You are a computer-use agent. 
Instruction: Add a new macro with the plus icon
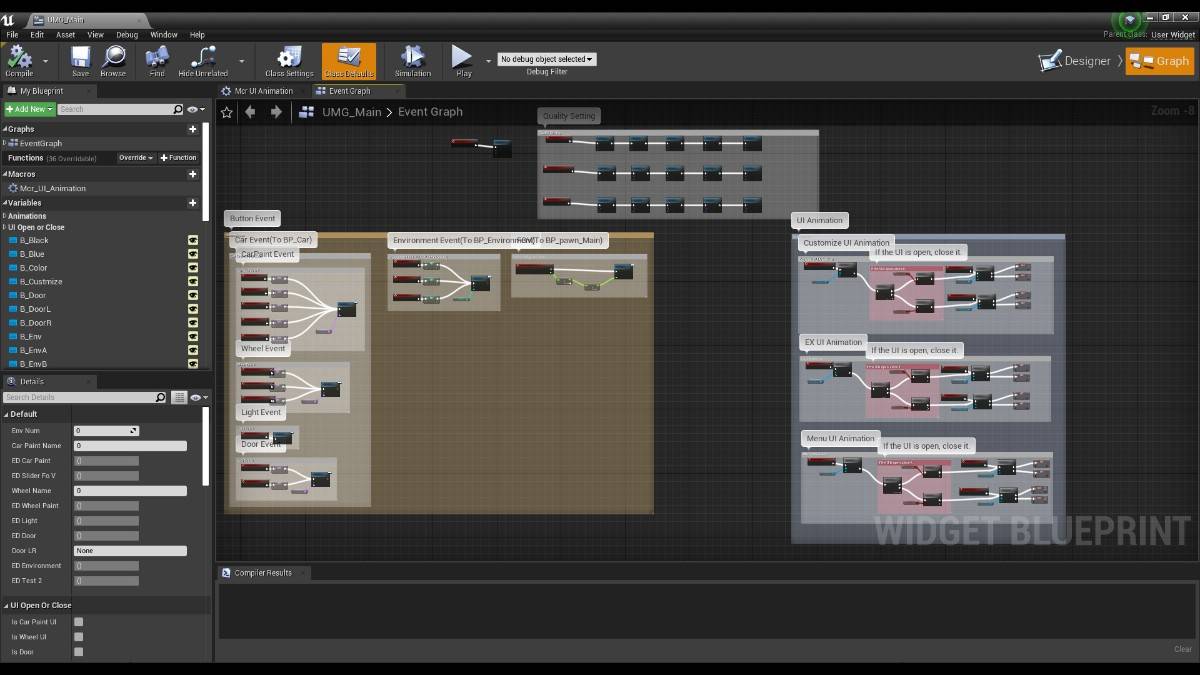(193, 174)
